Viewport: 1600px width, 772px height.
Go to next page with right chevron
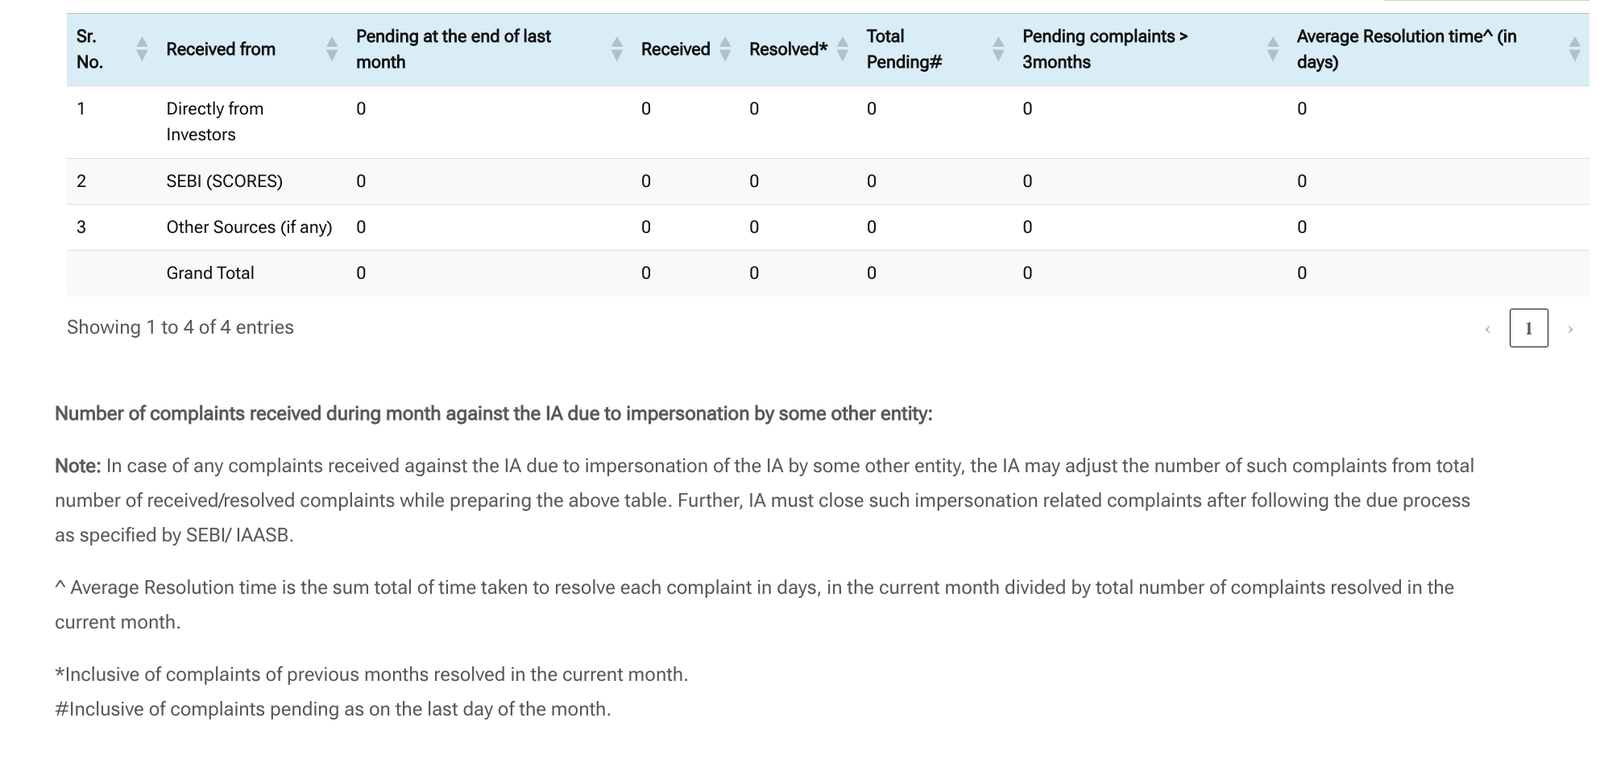point(1570,329)
